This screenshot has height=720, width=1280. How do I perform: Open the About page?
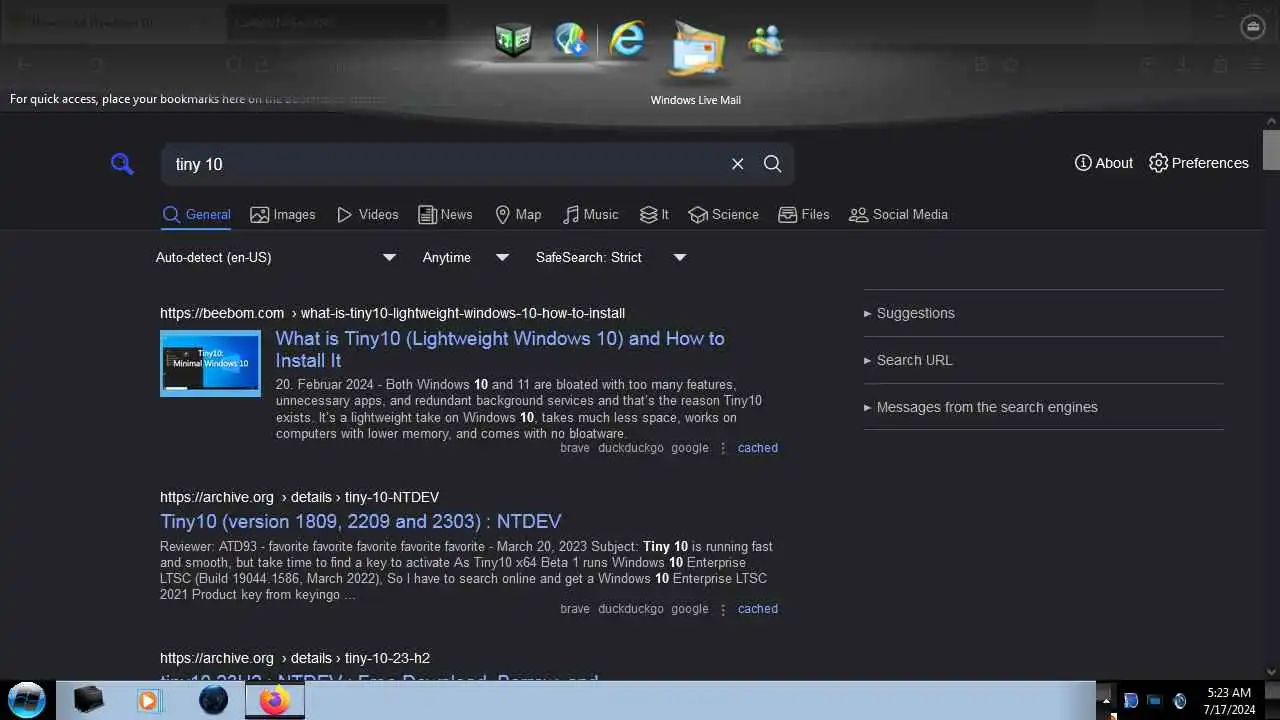[1104, 163]
